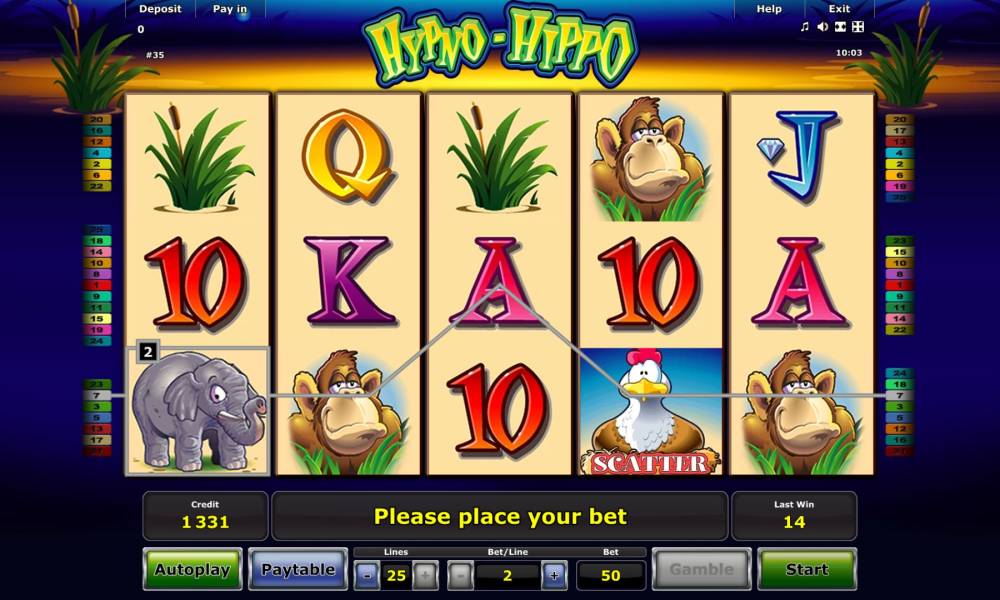This screenshot has width=1000, height=600.
Task: Decrease the number of lines with minus
Action: (368, 576)
